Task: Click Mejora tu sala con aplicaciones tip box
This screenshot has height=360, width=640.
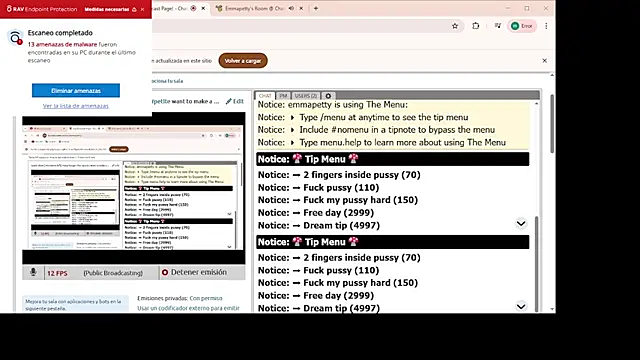Action: click(x=76, y=304)
